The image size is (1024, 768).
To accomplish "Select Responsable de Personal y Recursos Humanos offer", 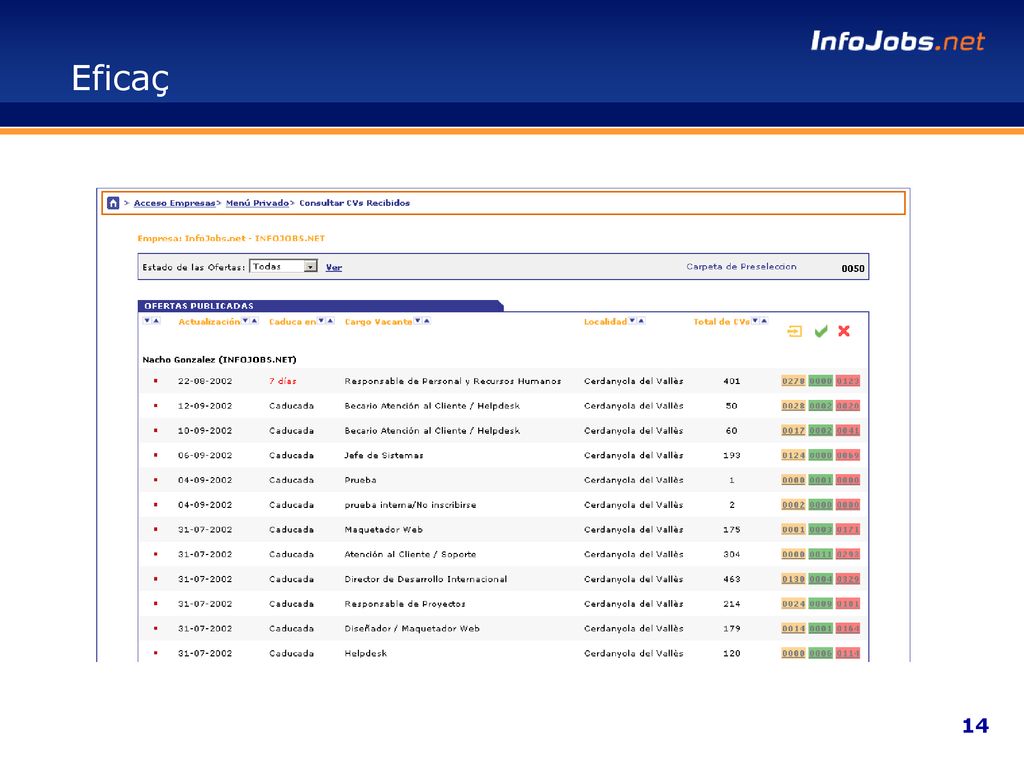I will (453, 381).
